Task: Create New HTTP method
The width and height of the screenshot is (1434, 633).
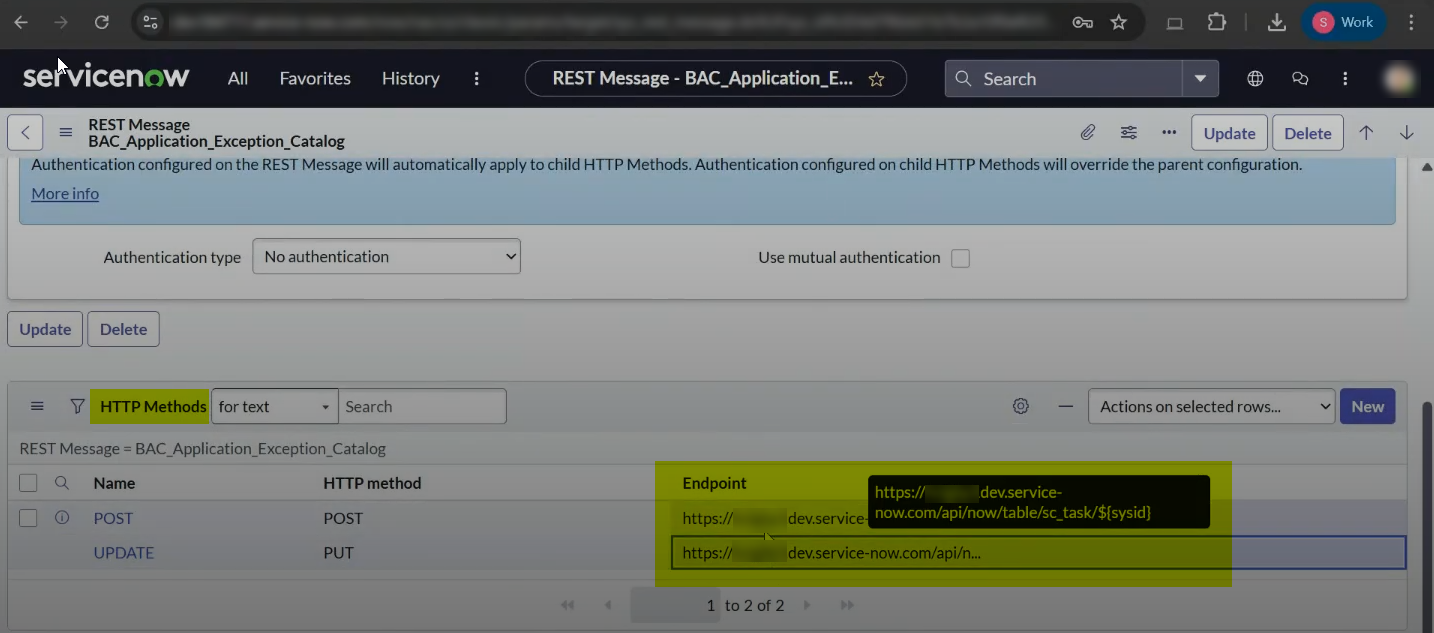Action: click(x=1367, y=406)
